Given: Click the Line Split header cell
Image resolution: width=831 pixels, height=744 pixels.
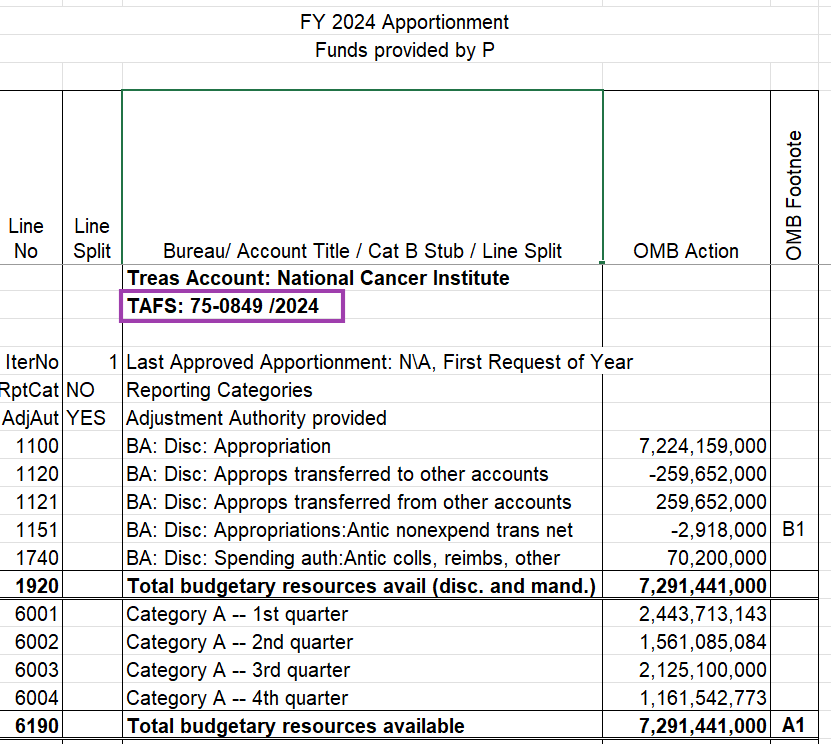Looking at the screenshot, I should pos(91,238).
